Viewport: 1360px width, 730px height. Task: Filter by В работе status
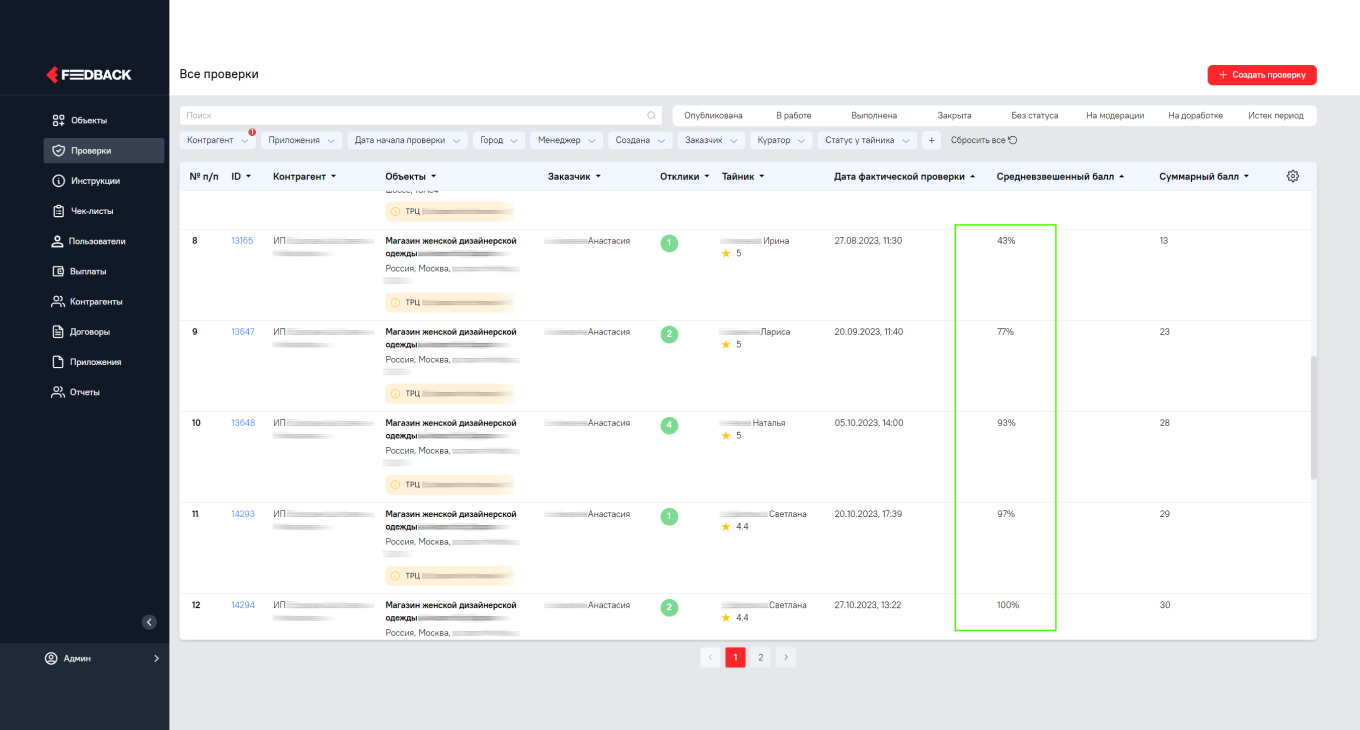794,115
